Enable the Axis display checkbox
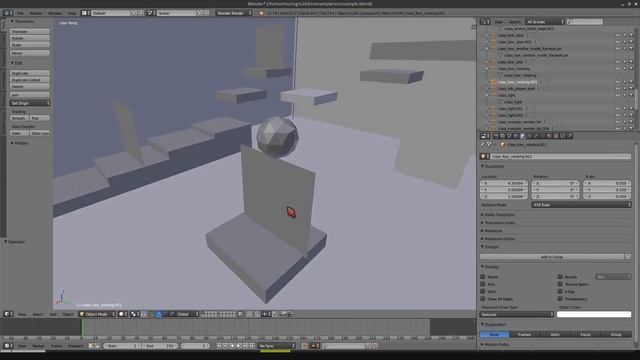 pyautogui.click(x=483, y=284)
